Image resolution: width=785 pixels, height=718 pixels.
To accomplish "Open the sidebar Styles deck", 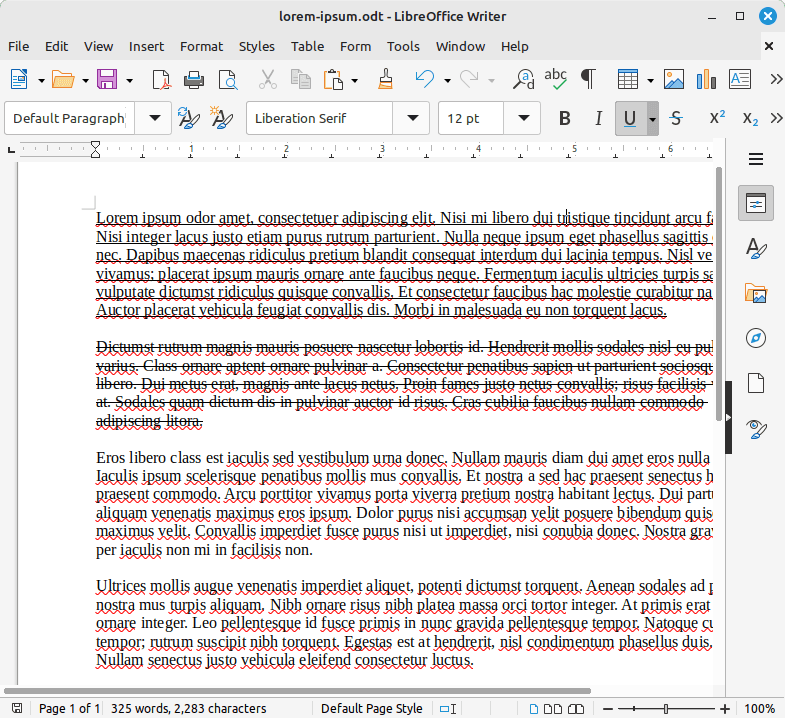I will tap(755, 248).
